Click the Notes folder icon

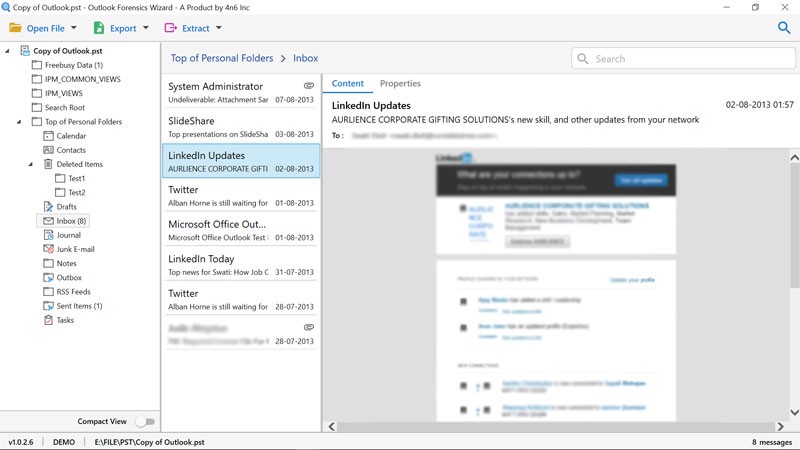coord(48,263)
